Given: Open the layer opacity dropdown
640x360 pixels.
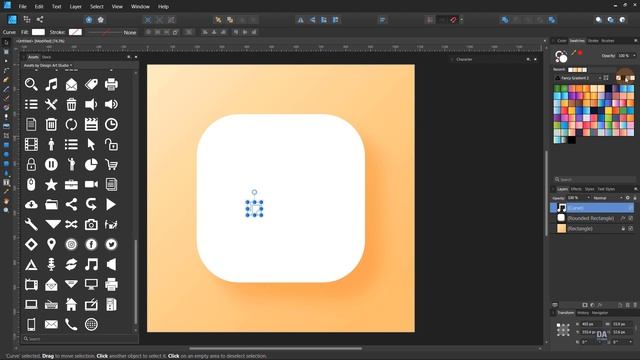Looking at the screenshot, I should [588, 198].
